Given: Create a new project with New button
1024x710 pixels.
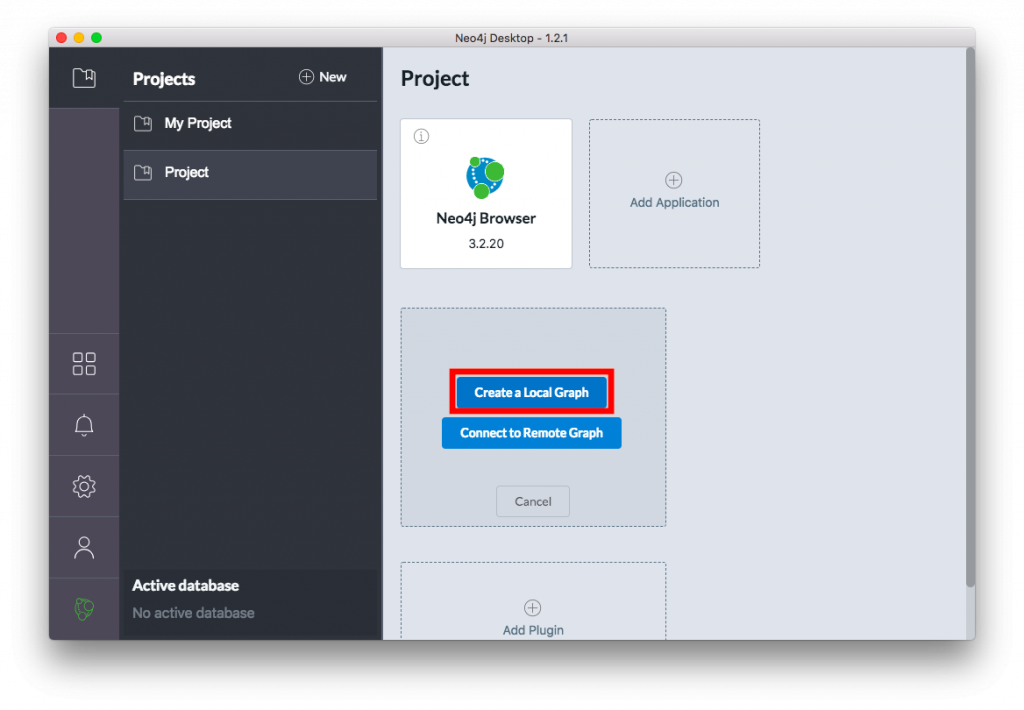Looking at the screenshot, I should 322,77.
